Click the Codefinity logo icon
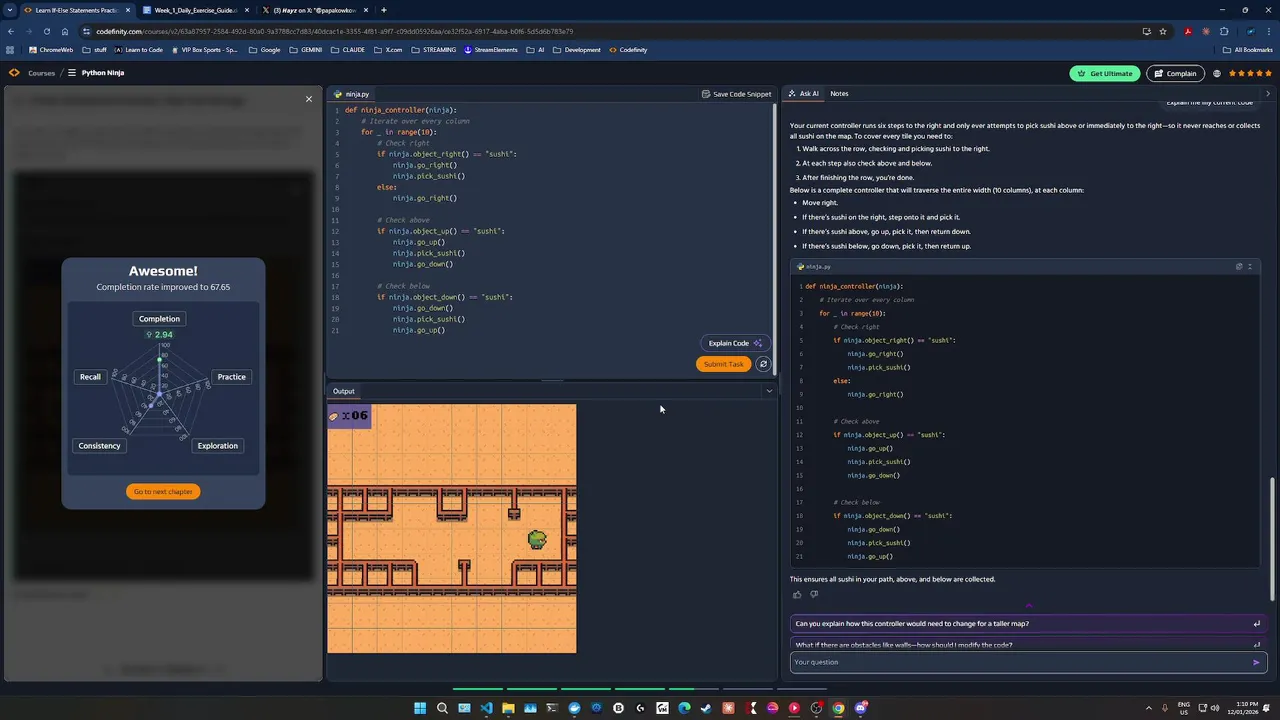Viewport: 1280px width, 720px height. pos(14,73)
